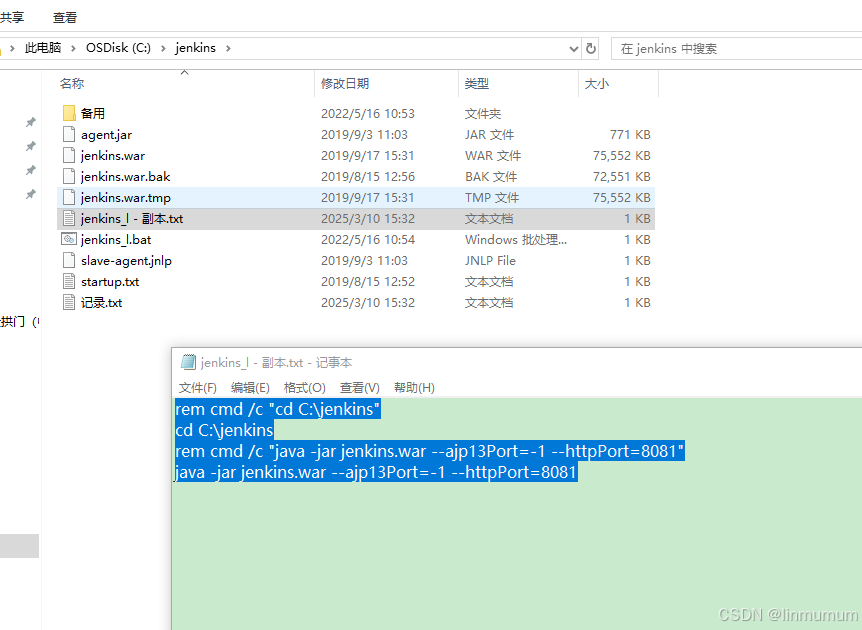
Task: Select file name slave-agent.jnlp
Action: point(126,261)
